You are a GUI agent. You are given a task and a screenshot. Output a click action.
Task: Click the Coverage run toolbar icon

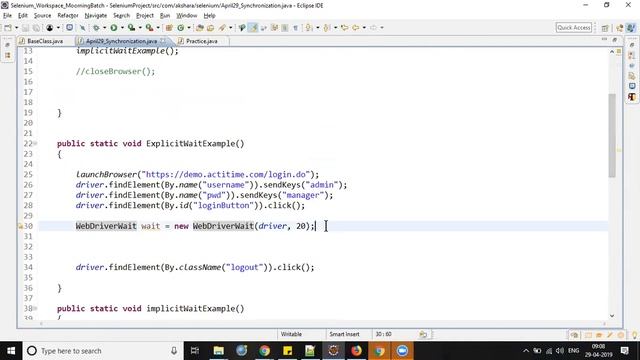pos(131,28)
